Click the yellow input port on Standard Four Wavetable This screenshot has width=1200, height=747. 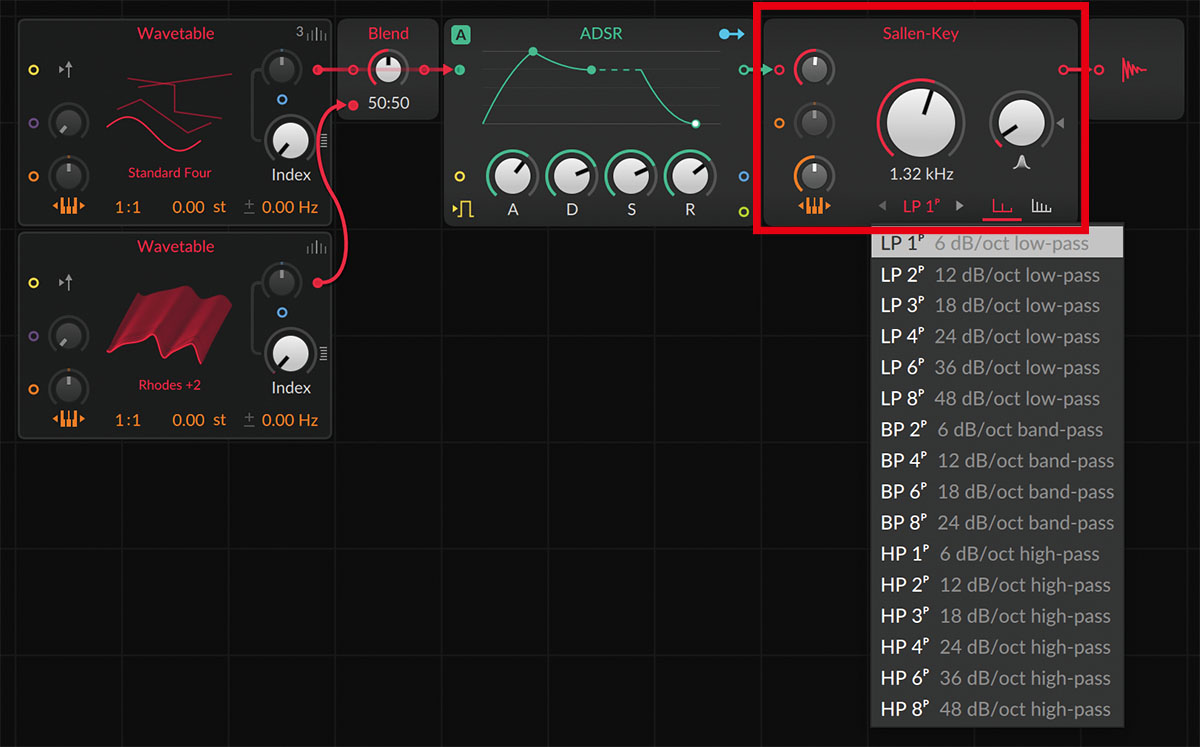tap(34, 70)
